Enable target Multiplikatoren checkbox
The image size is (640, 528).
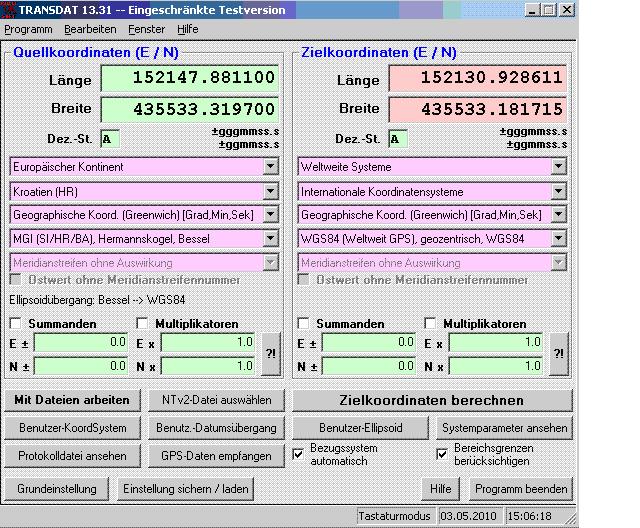tap(431, 324)
